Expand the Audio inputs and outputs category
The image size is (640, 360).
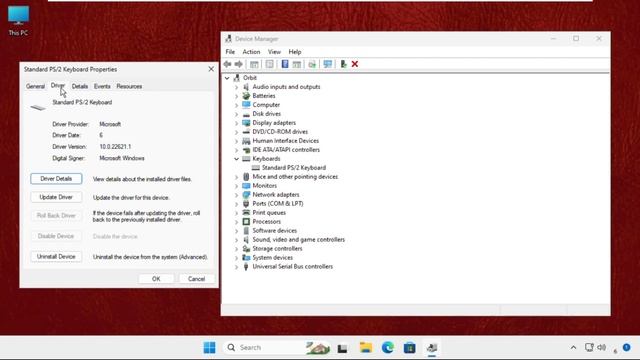pyautogui.click(x=236, y=87)
